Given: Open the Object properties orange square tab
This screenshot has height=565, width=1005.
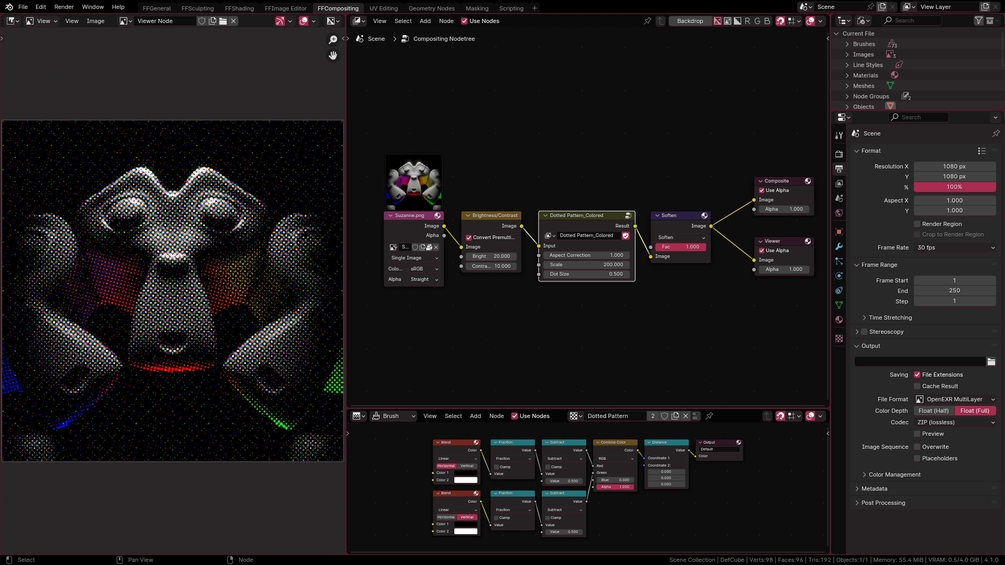Looking at the screenshot, I should click(839, 231).
